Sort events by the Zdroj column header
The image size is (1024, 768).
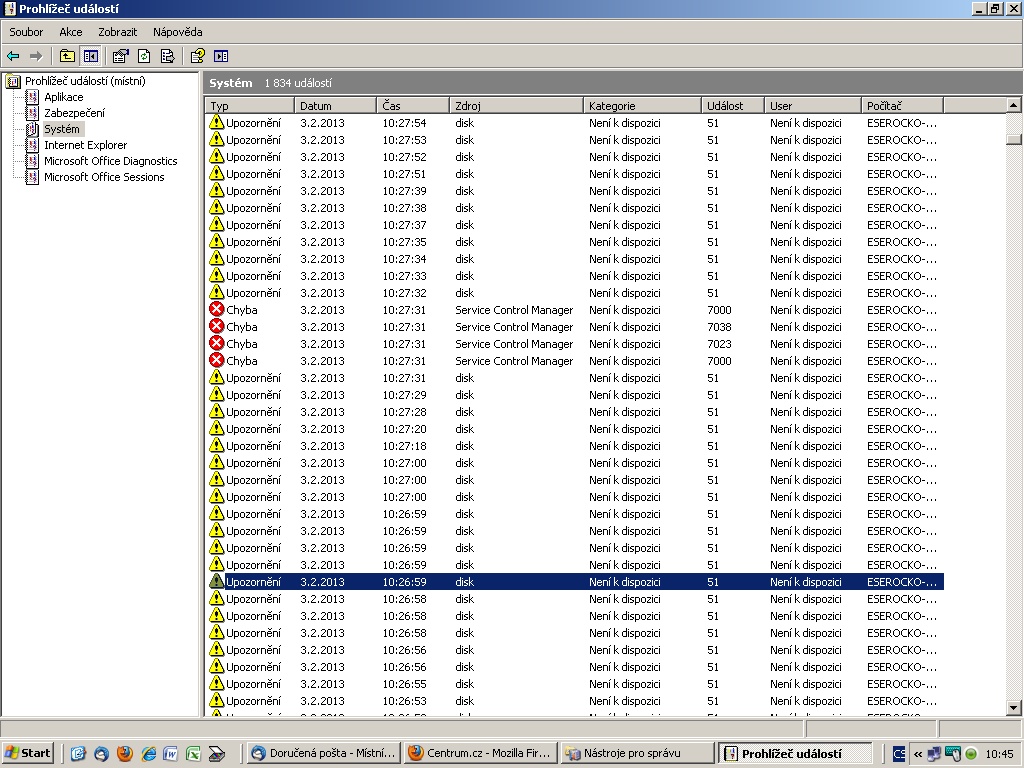pyautogui.click(x=515, y=105)
